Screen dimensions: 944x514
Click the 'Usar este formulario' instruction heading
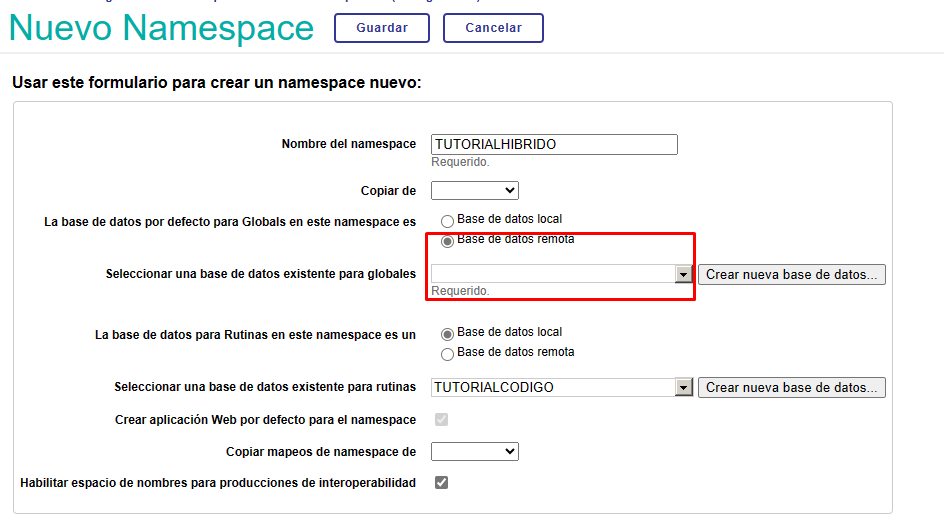point(216,82)
